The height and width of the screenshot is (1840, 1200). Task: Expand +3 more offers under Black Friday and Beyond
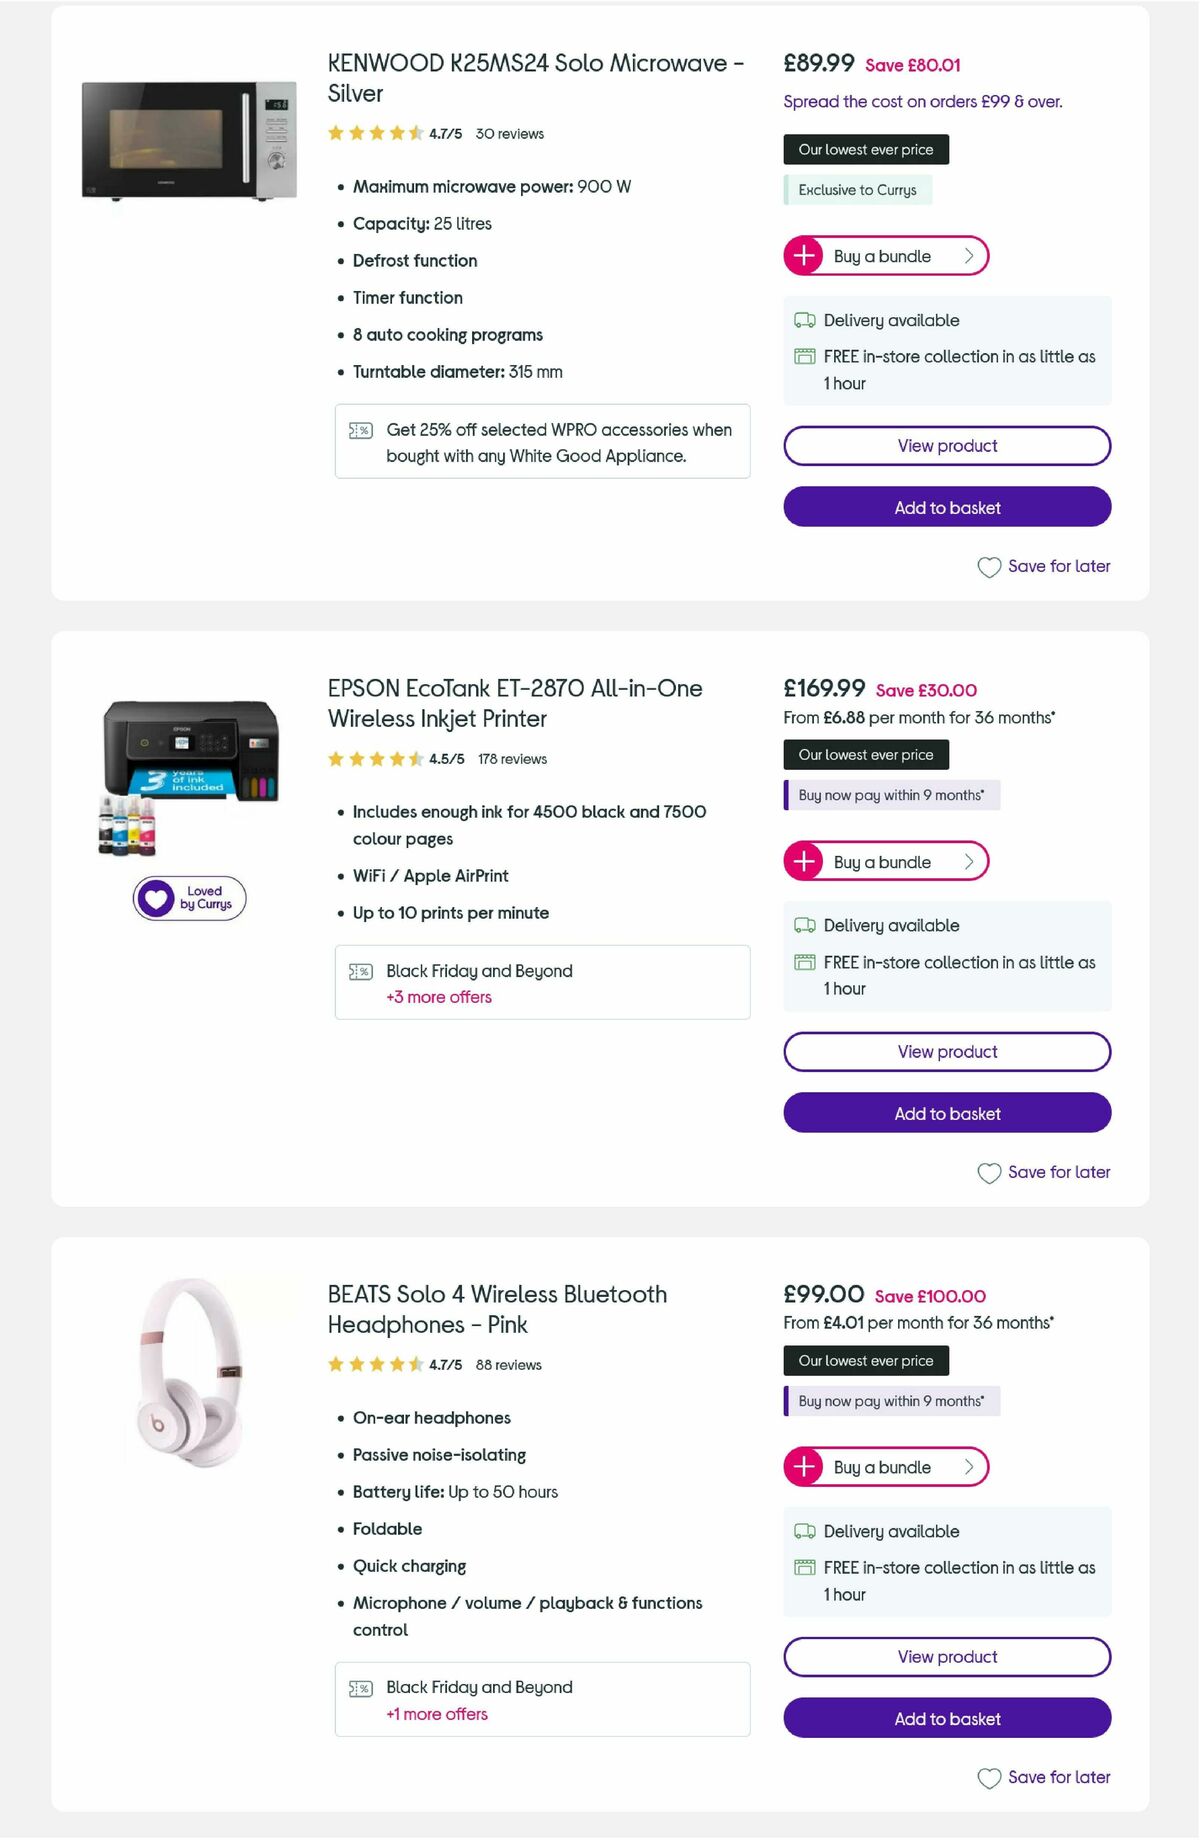point(438,997)
